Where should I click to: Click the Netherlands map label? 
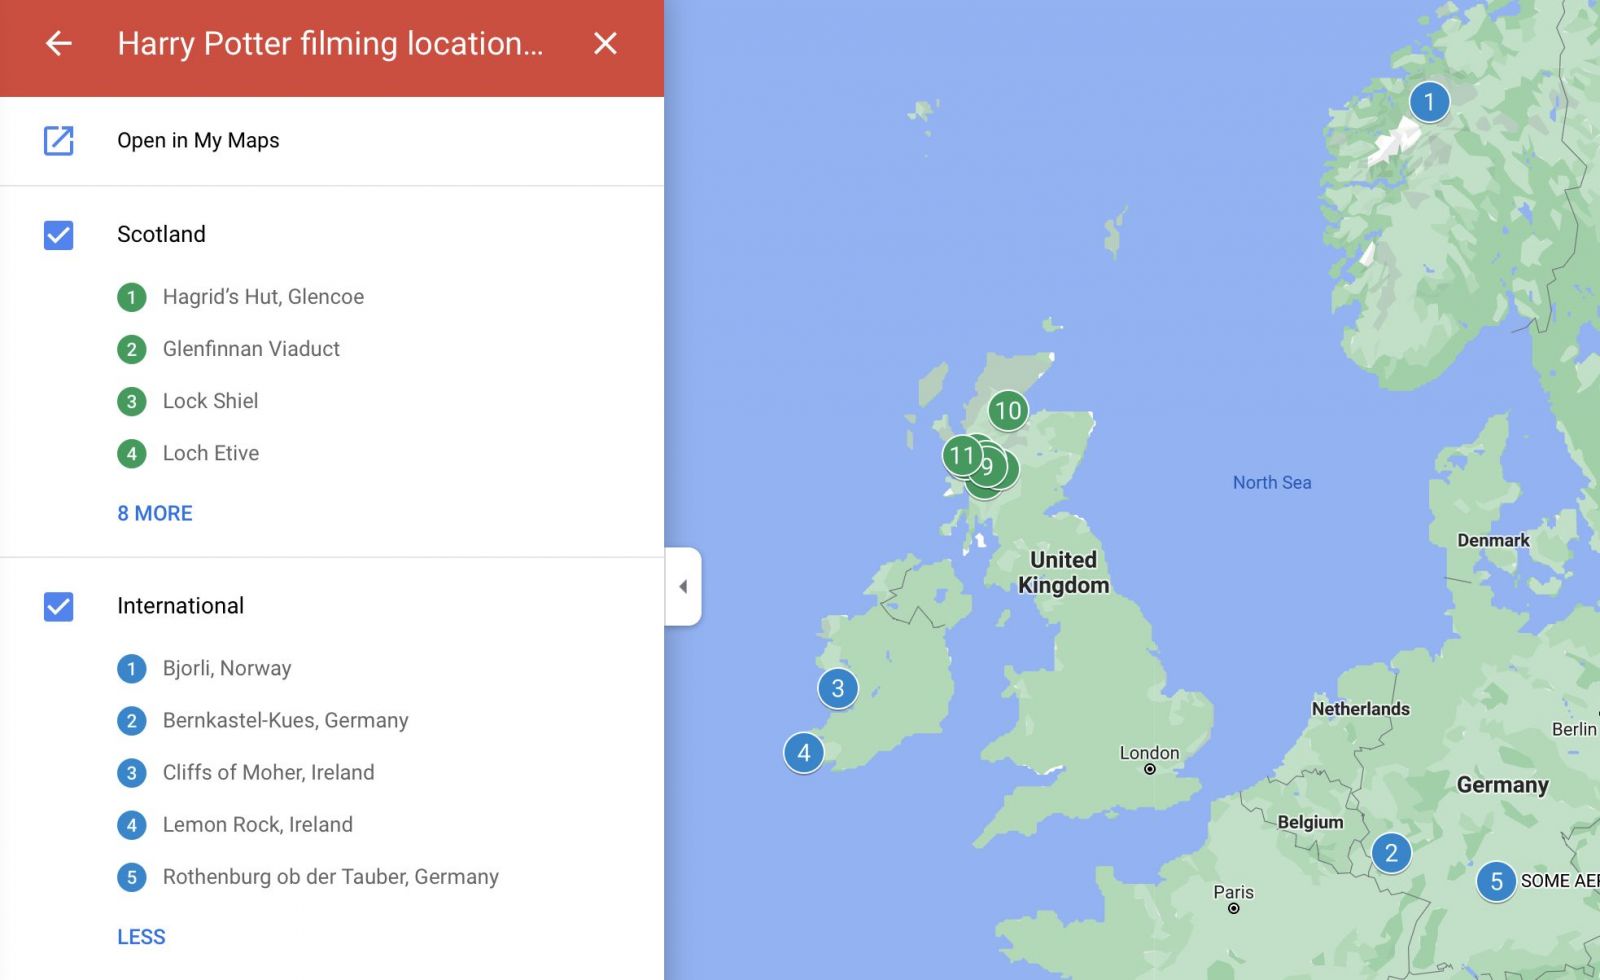(1360, 709)
